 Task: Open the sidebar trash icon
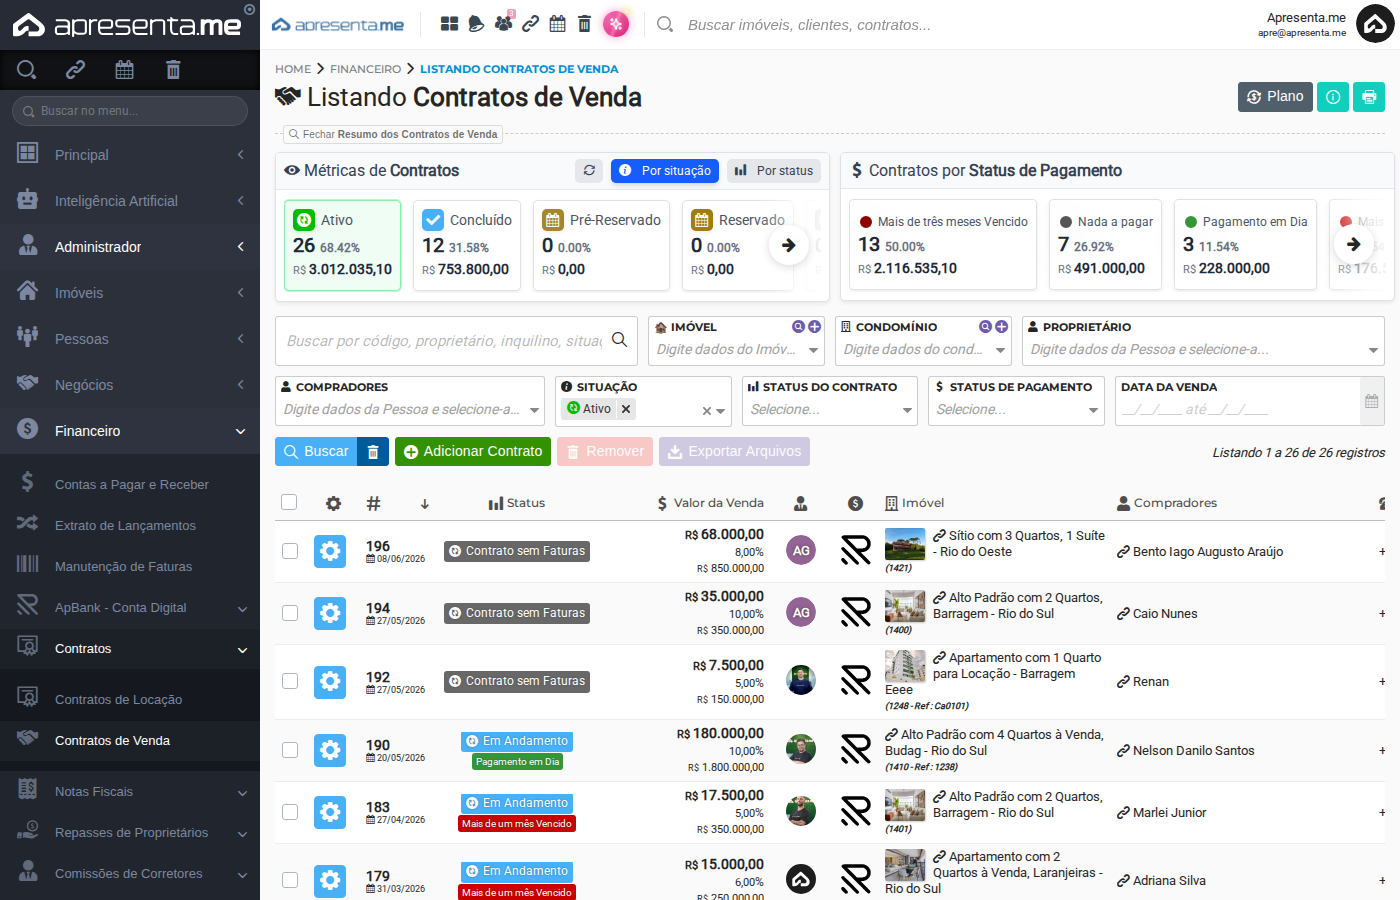pos(173,69)
